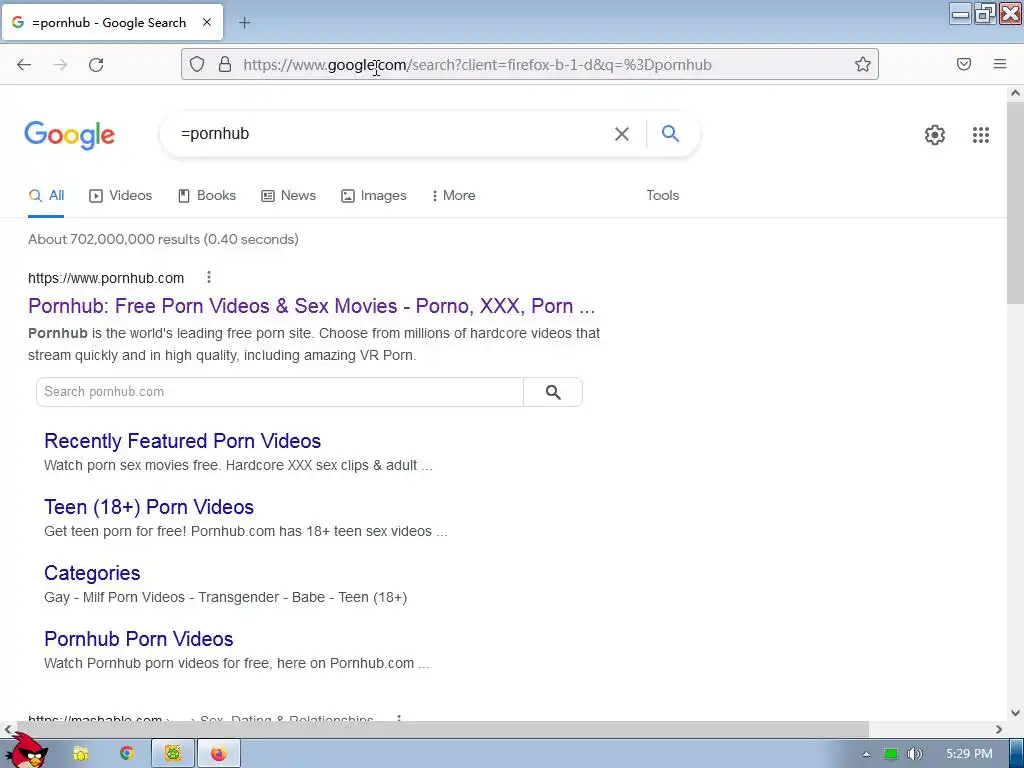Viewport: 1024px width, 768px height.
Task: Click the https://www.pornhub.com result URL
Action: click(106, 278)
